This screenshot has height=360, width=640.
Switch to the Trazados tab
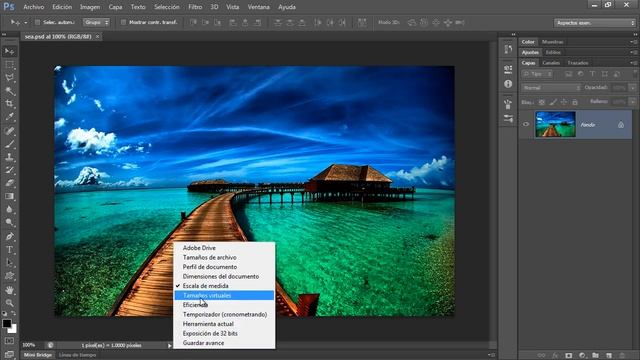pyautogui.click(x=578, y=63)
